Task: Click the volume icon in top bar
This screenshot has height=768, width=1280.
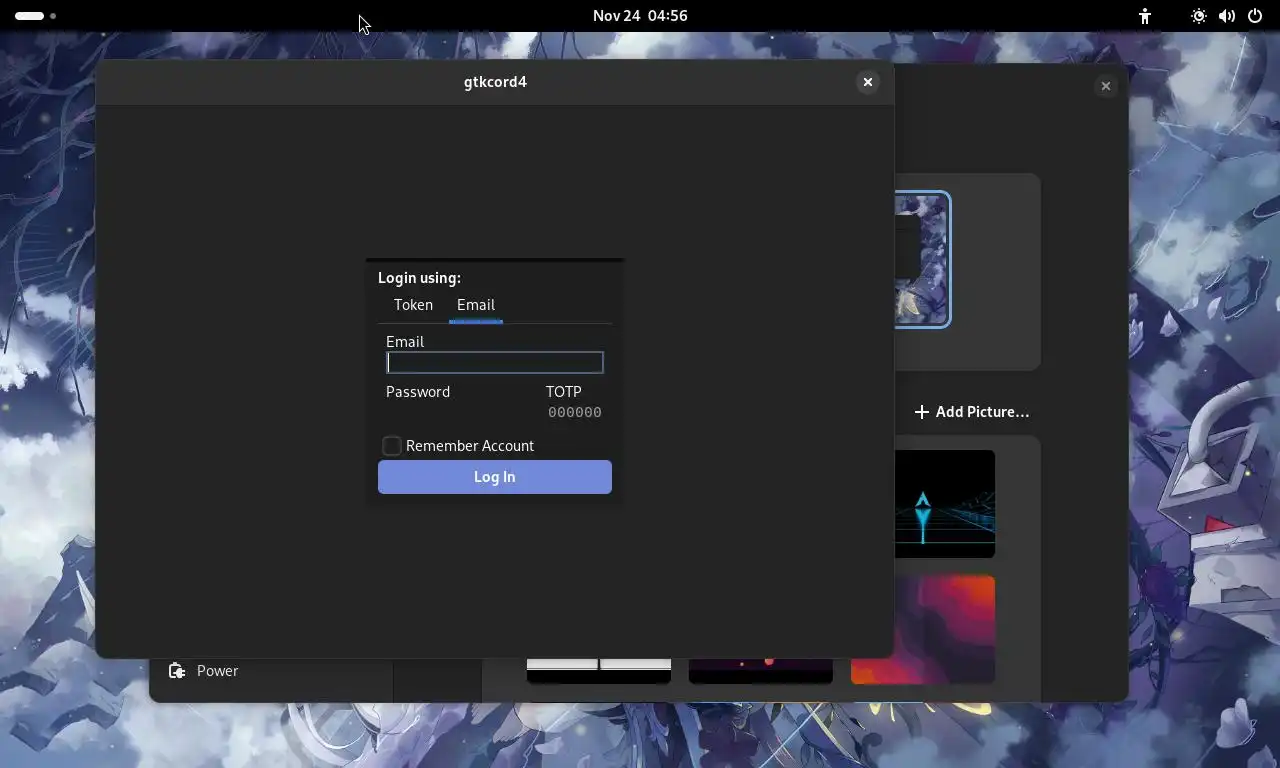Action: point(1227,16)
